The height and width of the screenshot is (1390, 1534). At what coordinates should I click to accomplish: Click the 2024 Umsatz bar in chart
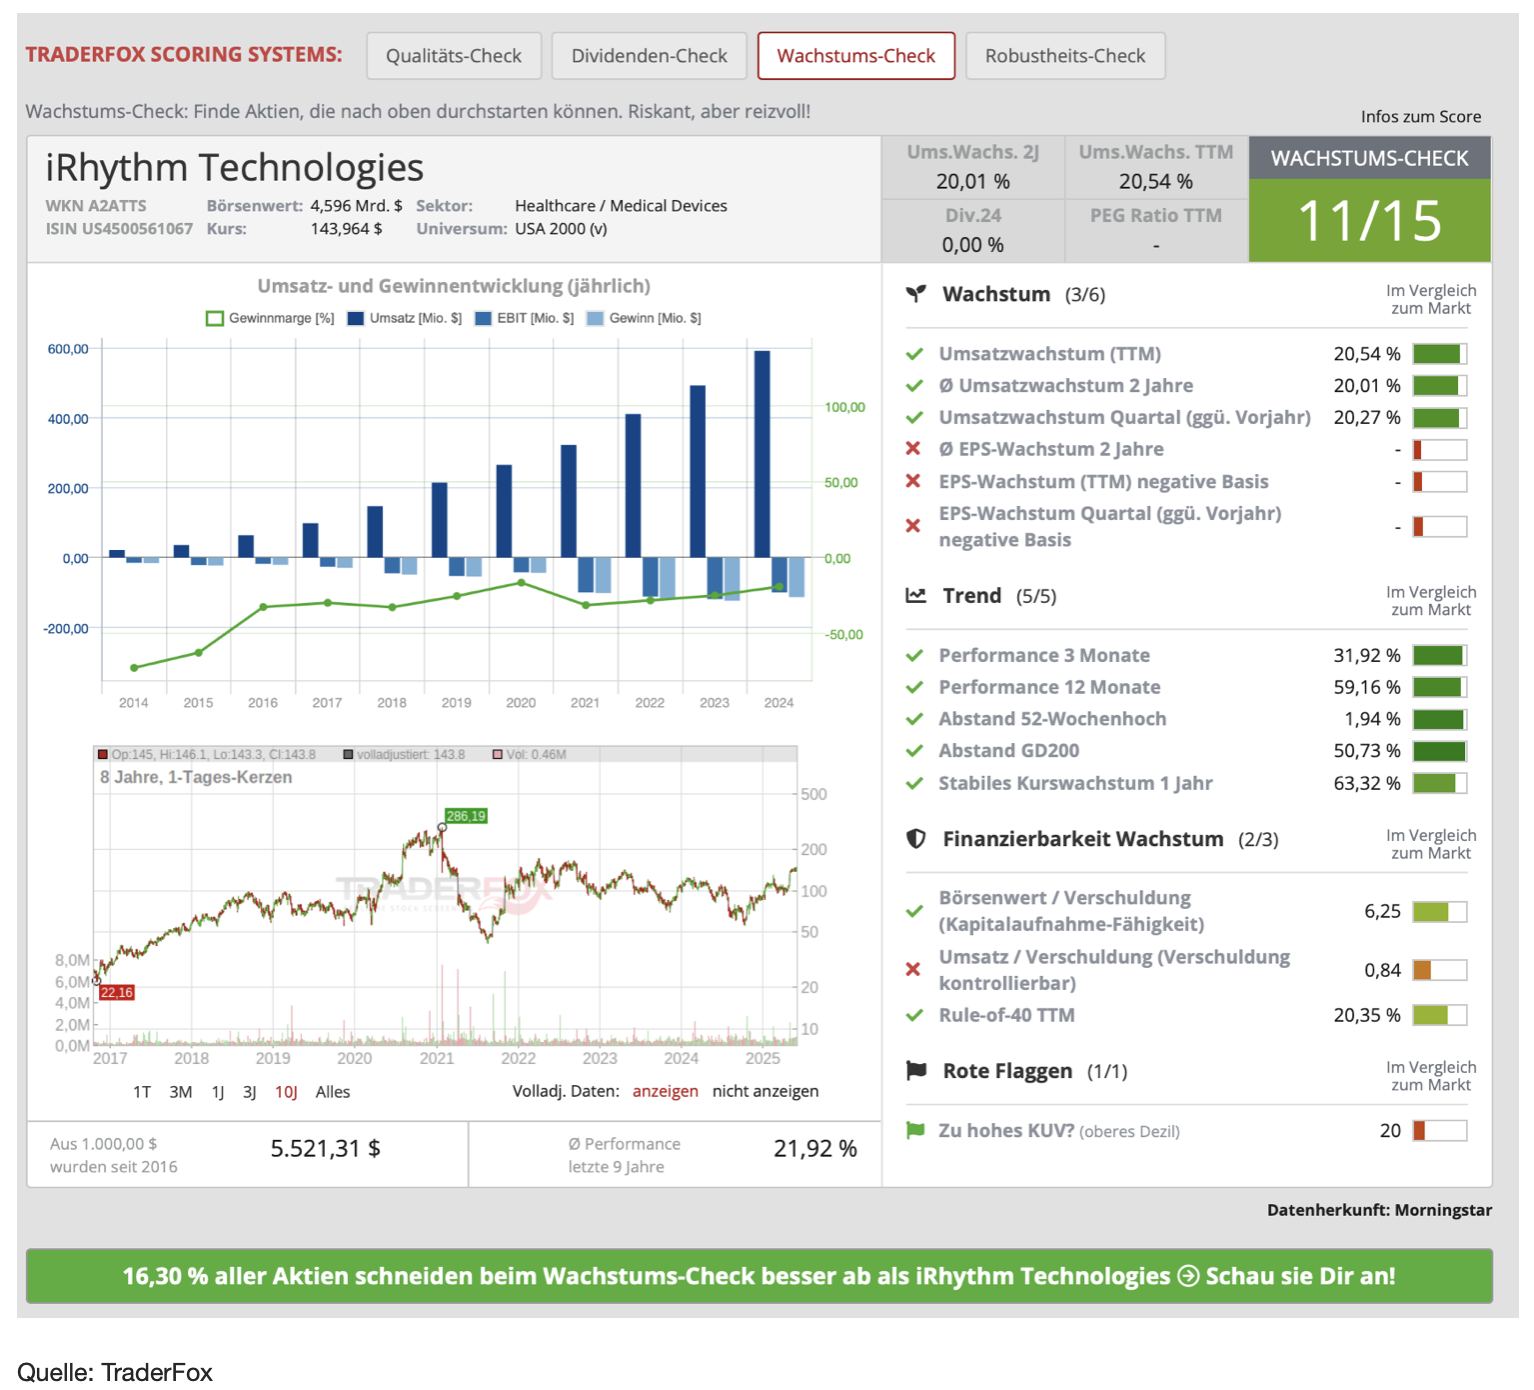pos(762,454)
